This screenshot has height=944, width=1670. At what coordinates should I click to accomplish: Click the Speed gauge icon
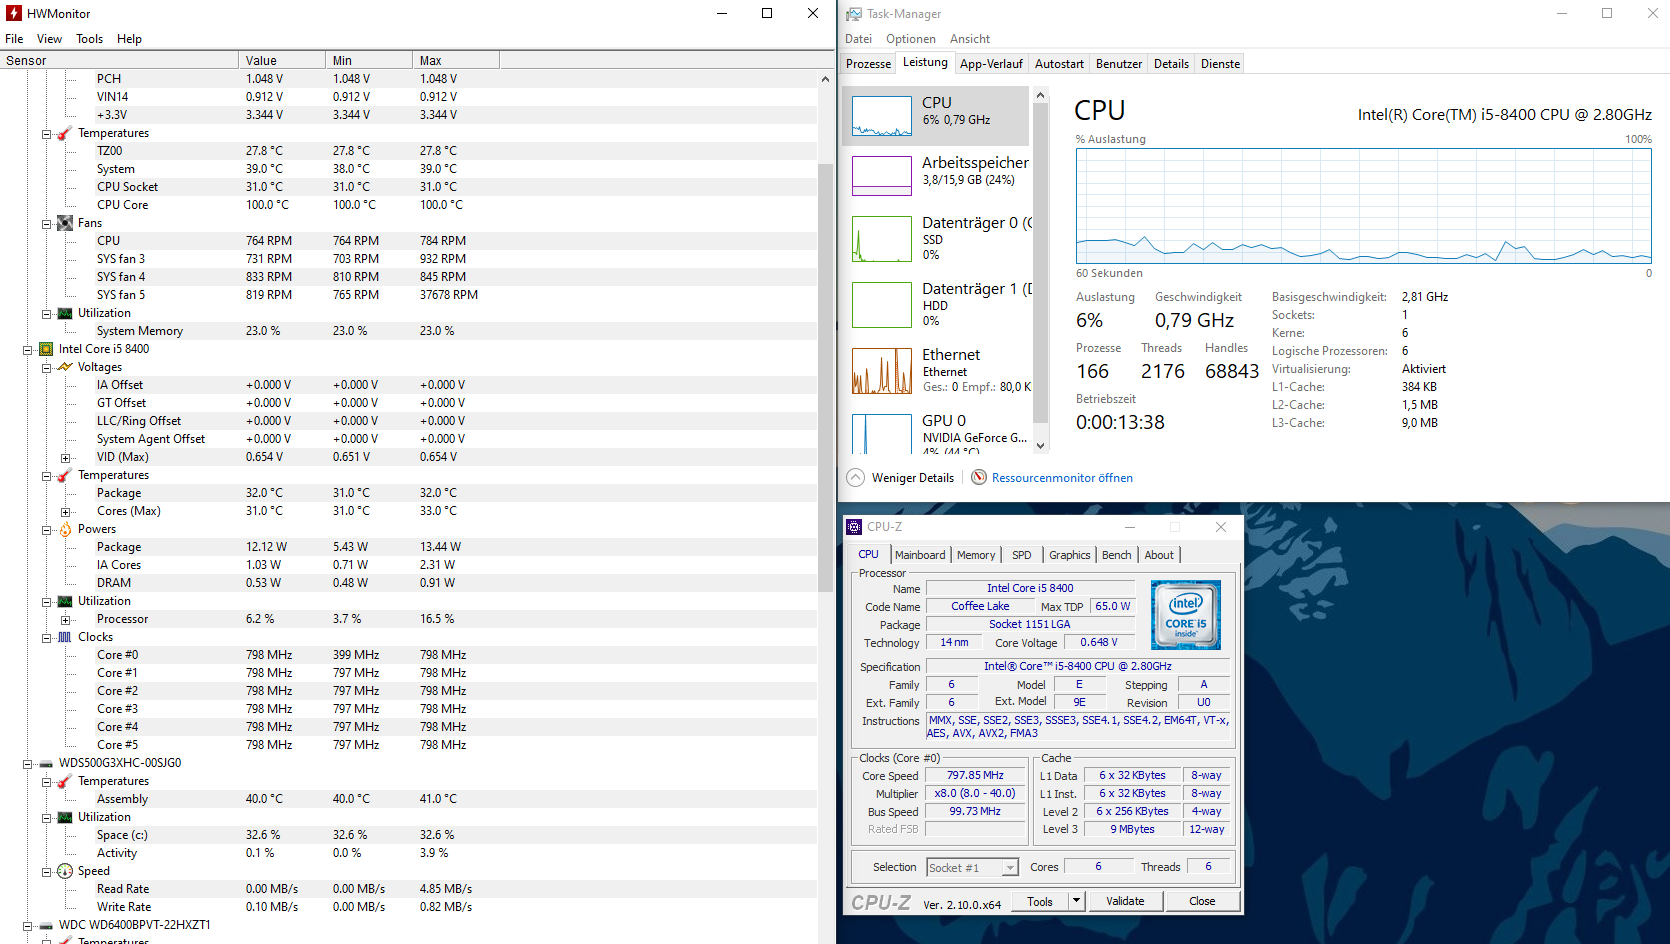coord(65,871)
